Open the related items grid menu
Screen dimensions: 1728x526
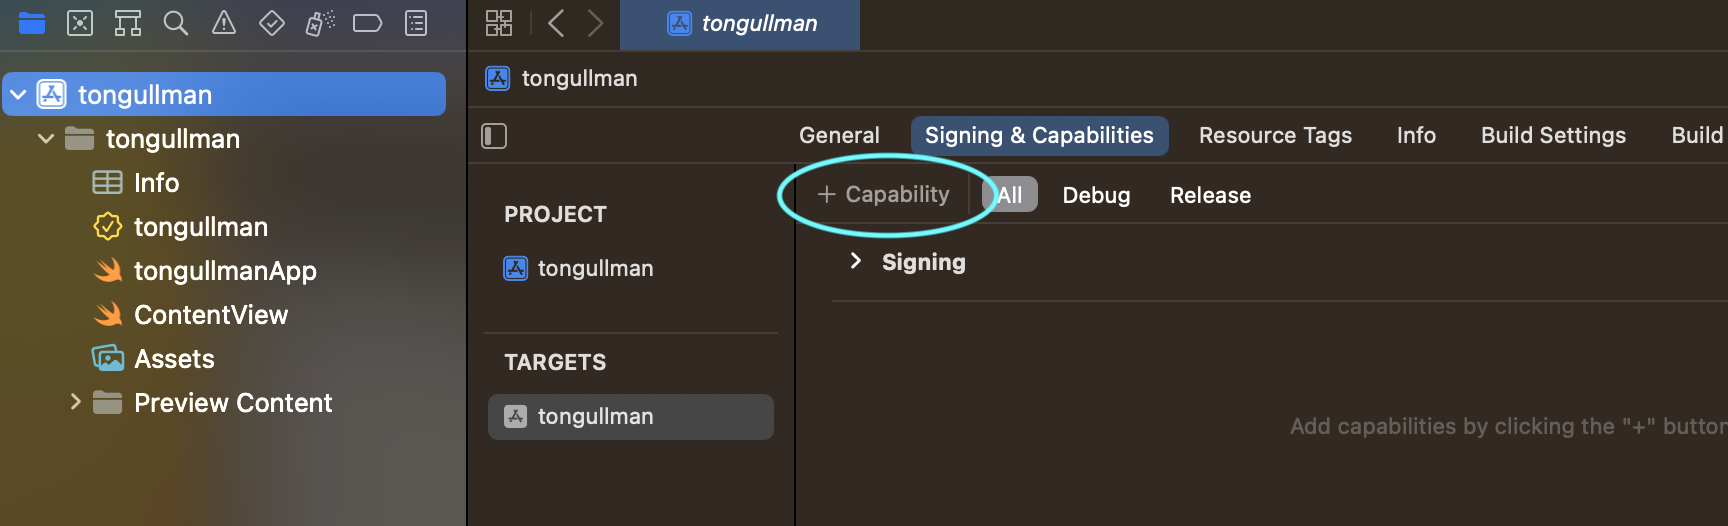coord(499,23)
